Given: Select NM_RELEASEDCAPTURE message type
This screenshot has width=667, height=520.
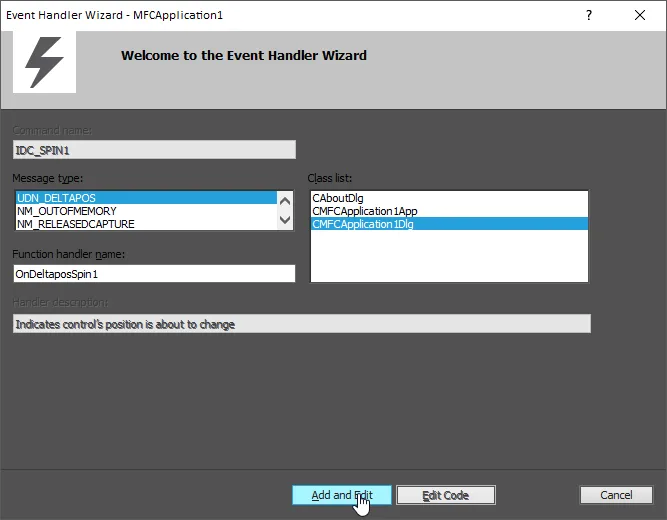Looking at the screenshot, I should 146,224.
